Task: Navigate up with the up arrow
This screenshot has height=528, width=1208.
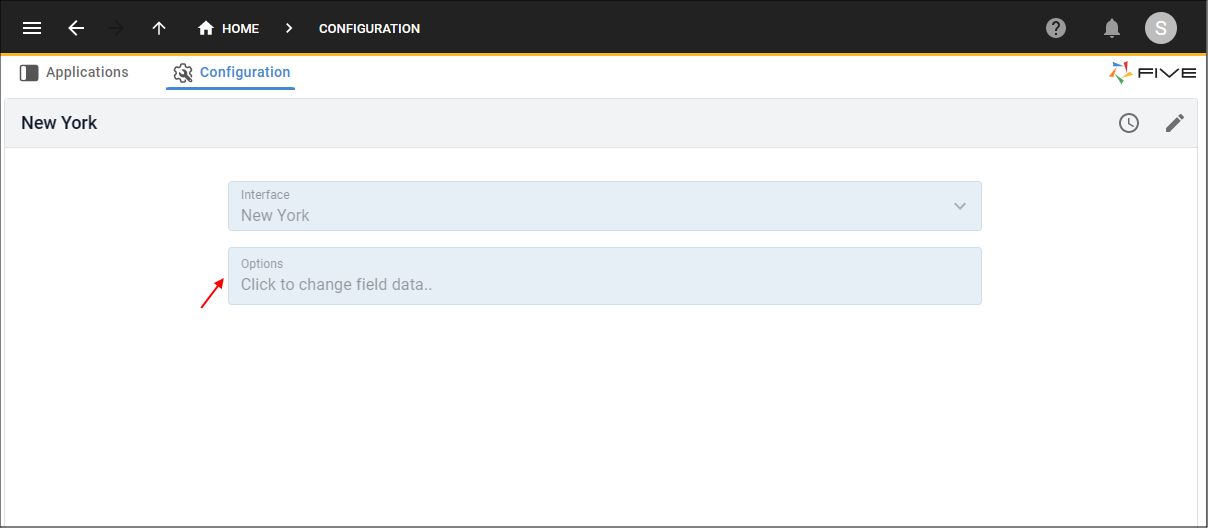Action: [x=159, y=28]
